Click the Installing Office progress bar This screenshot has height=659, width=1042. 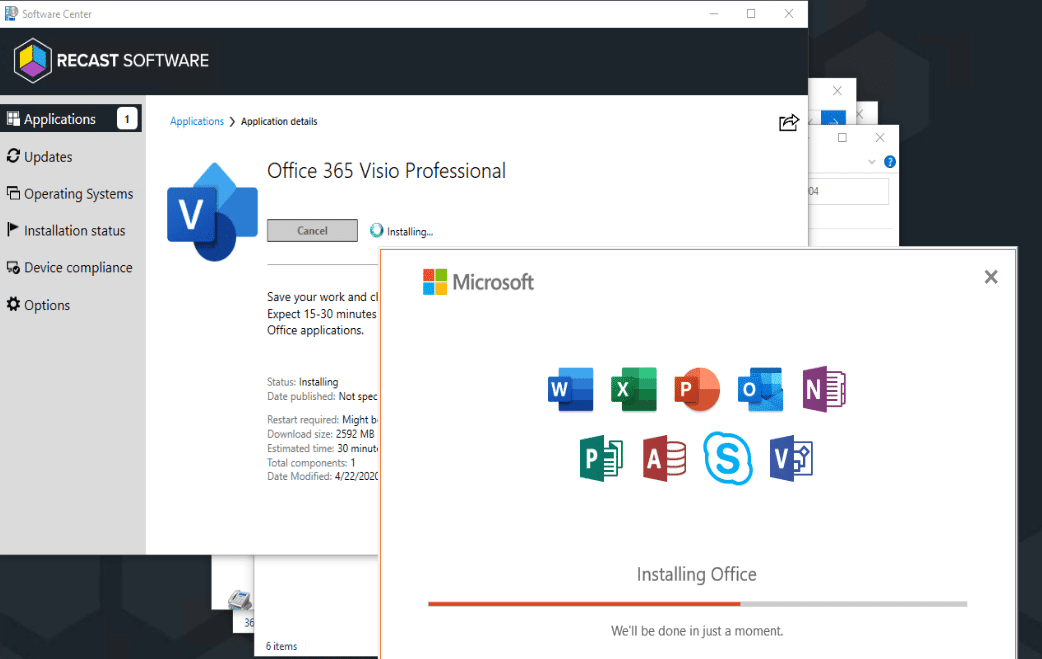coord(697,604)
